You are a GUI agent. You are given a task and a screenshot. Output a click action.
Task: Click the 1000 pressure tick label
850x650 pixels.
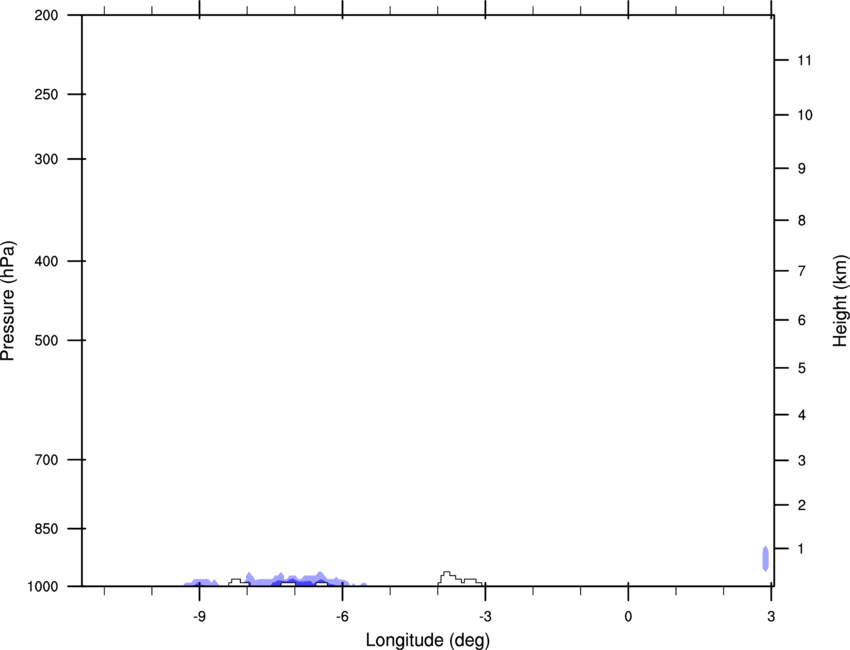click(x=43, y=586)
